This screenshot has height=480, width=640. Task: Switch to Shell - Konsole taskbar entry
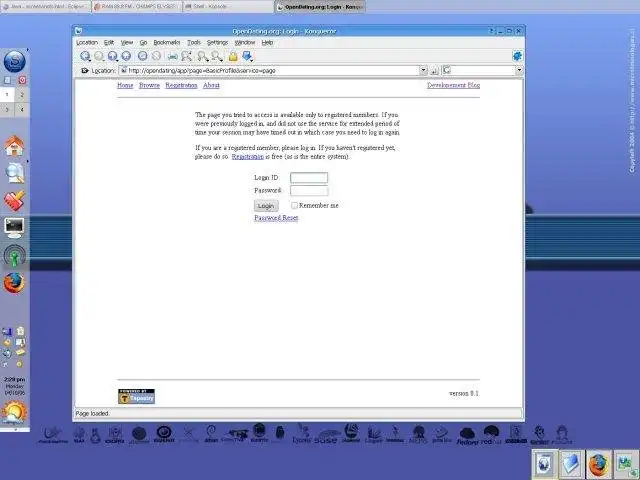[228, 7]
